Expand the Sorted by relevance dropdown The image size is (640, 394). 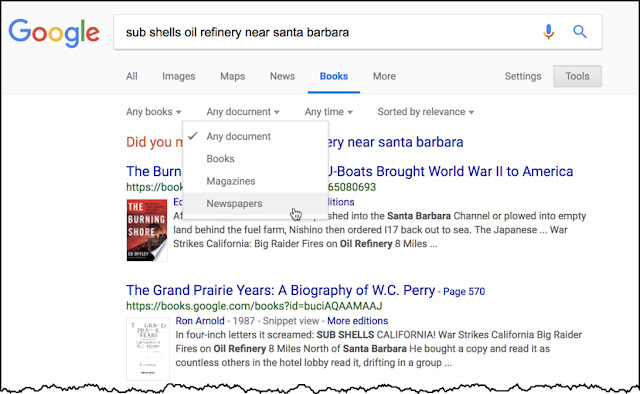(426, 112)
